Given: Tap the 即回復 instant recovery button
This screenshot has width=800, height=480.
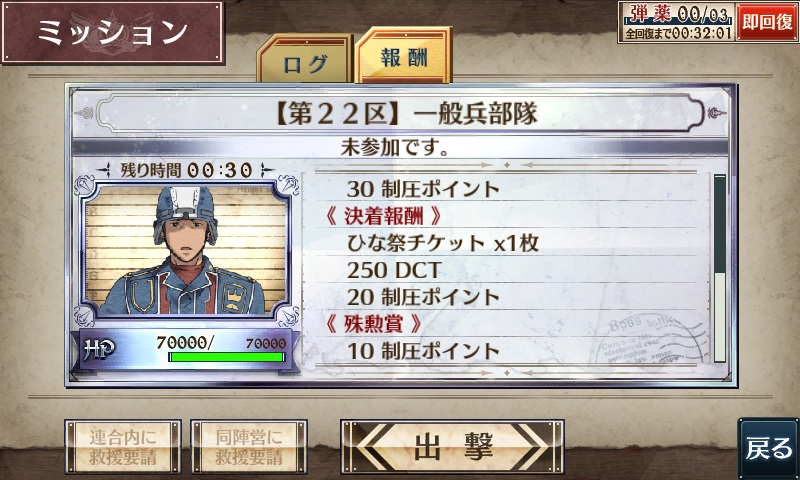Looking at the screenshot, I should point(767,22).
